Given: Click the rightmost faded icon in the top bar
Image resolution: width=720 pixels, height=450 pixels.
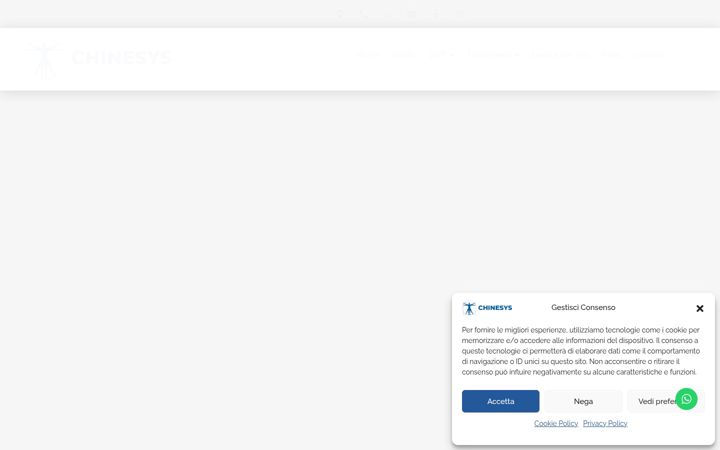Looking at the screenshot, I should pos(460,14).
